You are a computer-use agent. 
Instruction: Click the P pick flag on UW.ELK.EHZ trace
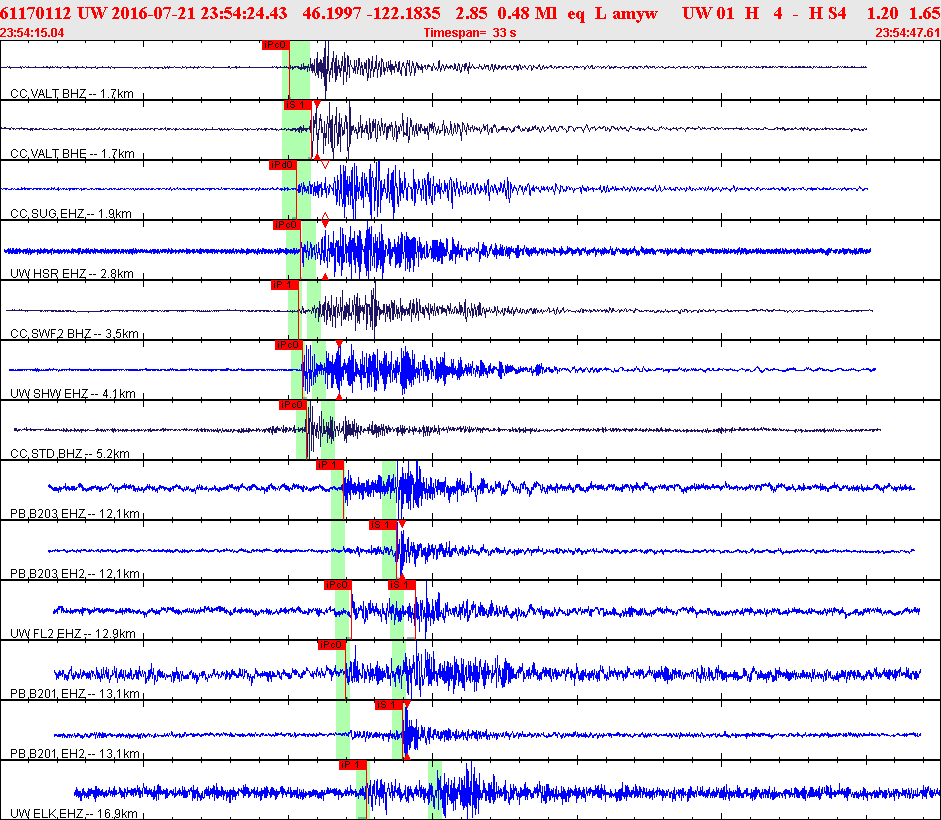pyautogui.click(x=351, y=765)
